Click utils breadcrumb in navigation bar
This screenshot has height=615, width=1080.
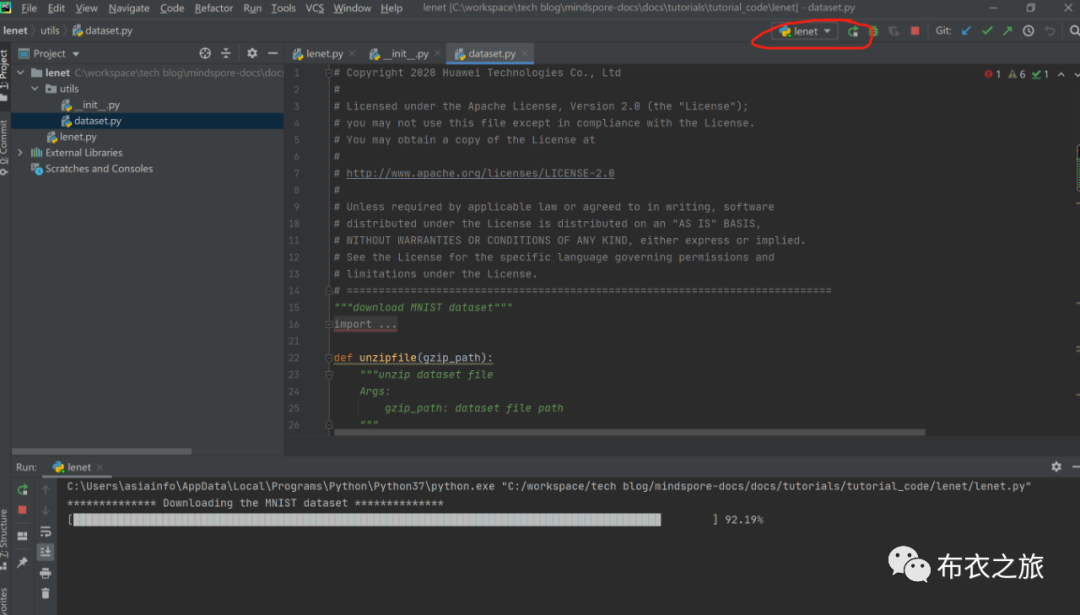pos(50,30)
